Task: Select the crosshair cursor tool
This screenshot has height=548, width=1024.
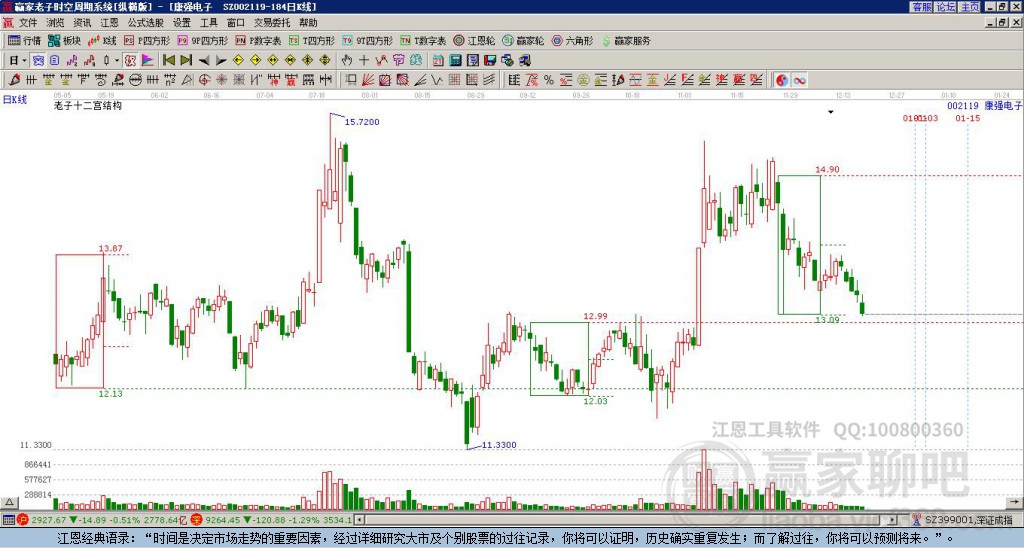Action: (x=364, y=61)
